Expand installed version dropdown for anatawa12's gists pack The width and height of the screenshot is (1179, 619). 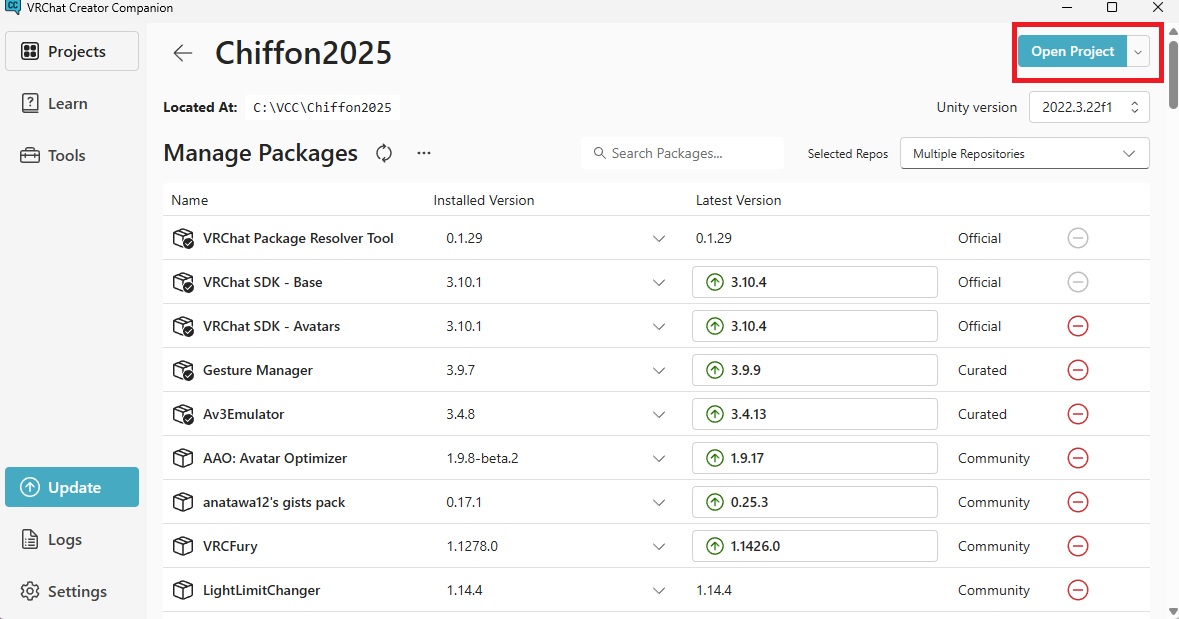pyautogui.click(x=659, y=502)
